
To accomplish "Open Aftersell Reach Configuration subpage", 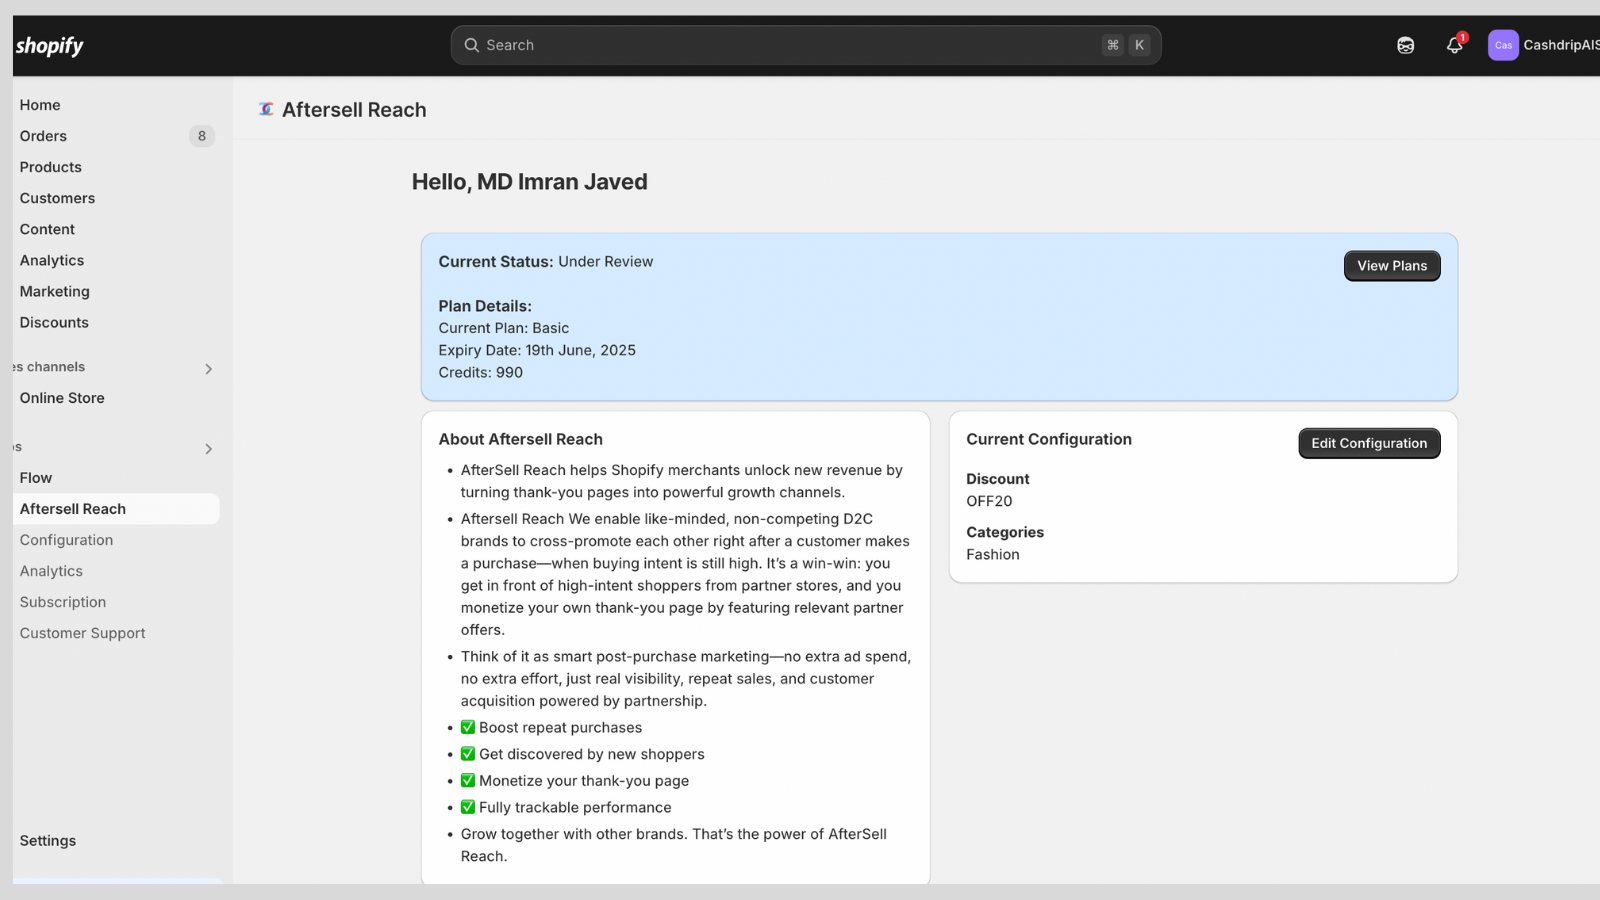I will tap(66, 540).
